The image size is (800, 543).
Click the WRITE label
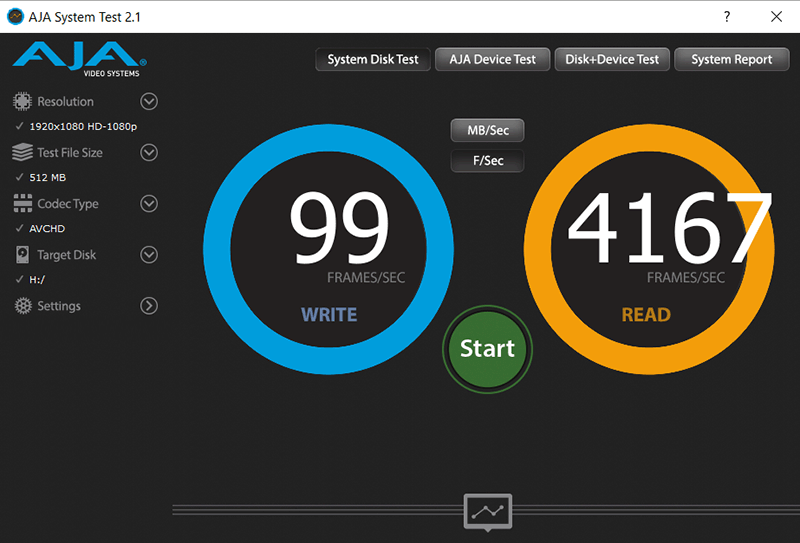coord(329,314)
